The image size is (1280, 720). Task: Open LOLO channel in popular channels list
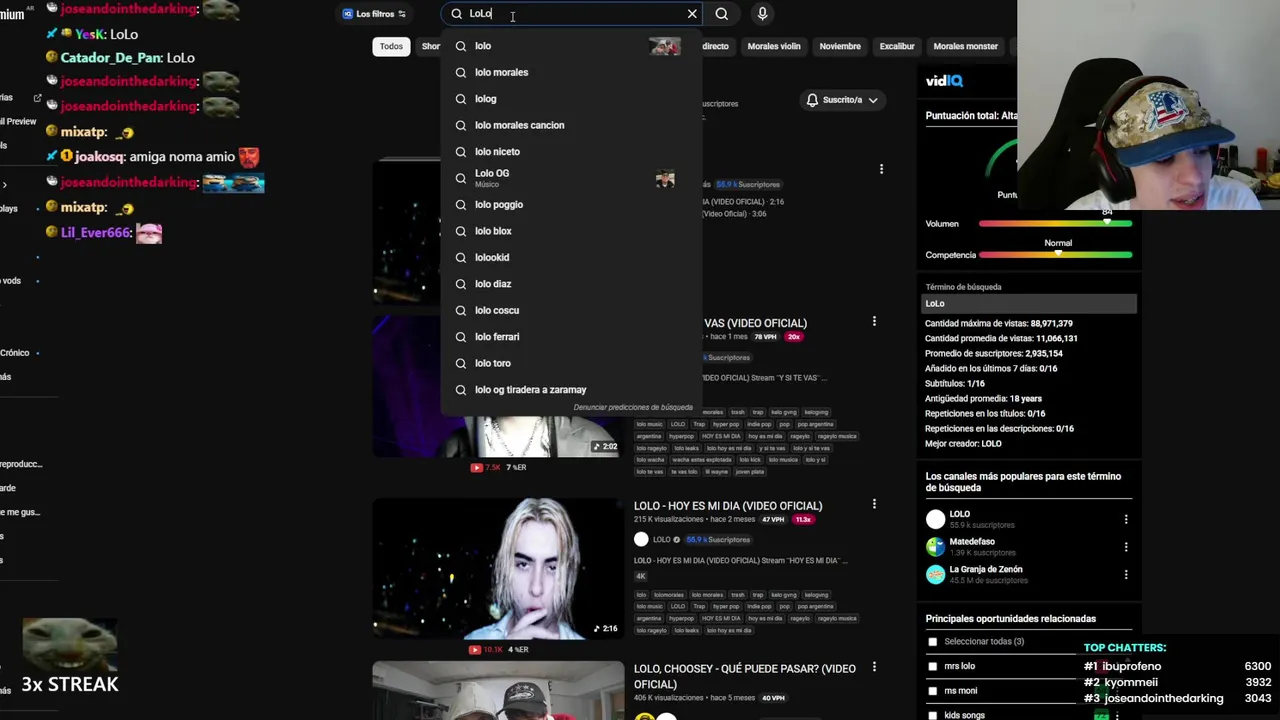click(959, 514)
